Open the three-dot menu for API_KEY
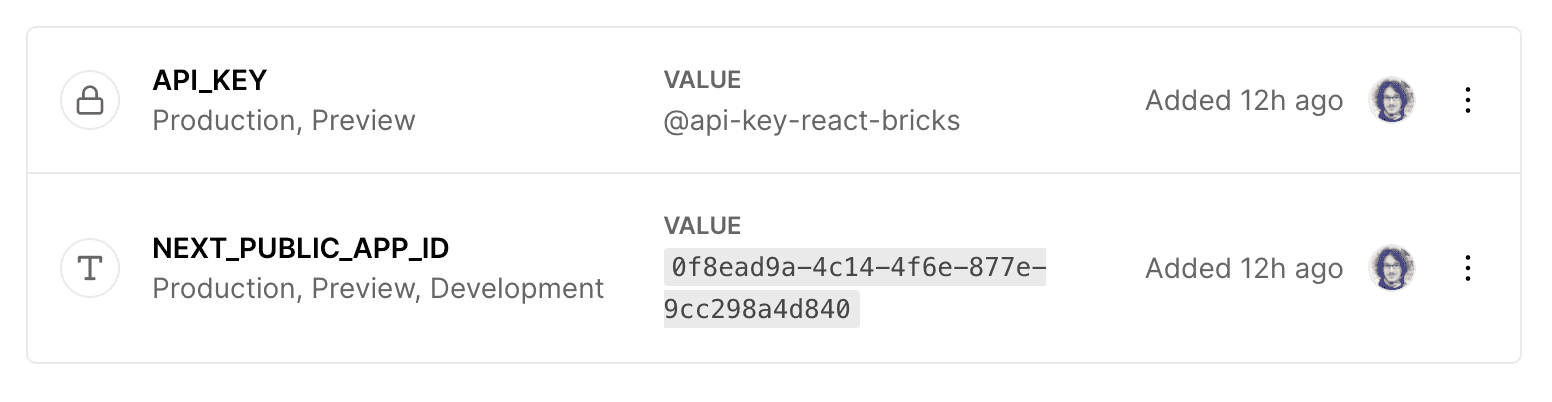 (1467, 100)
